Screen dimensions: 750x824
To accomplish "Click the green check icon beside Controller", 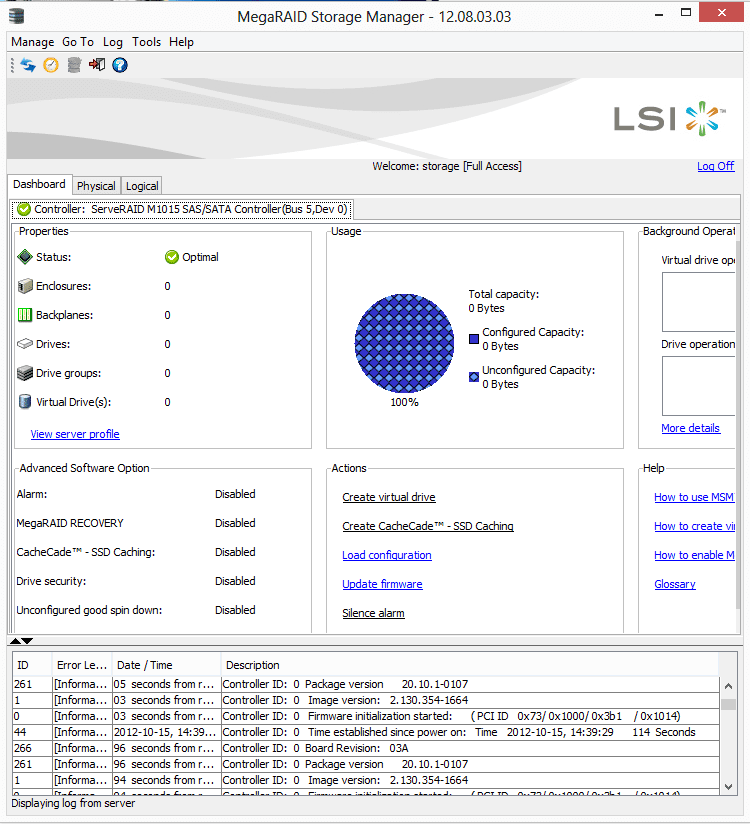I will (x=24, y=209).
